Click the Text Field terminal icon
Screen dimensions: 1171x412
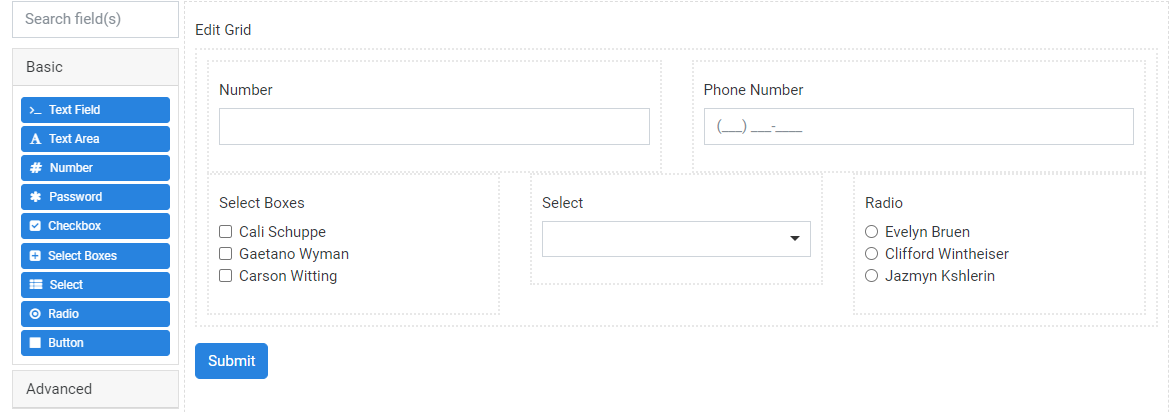(x=35, y=110)
